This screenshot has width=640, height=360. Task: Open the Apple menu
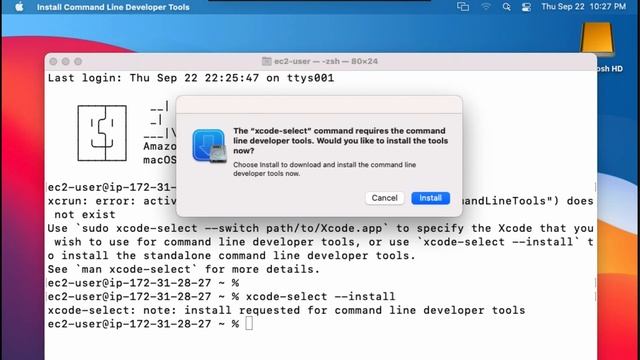[x=19, y=7]
